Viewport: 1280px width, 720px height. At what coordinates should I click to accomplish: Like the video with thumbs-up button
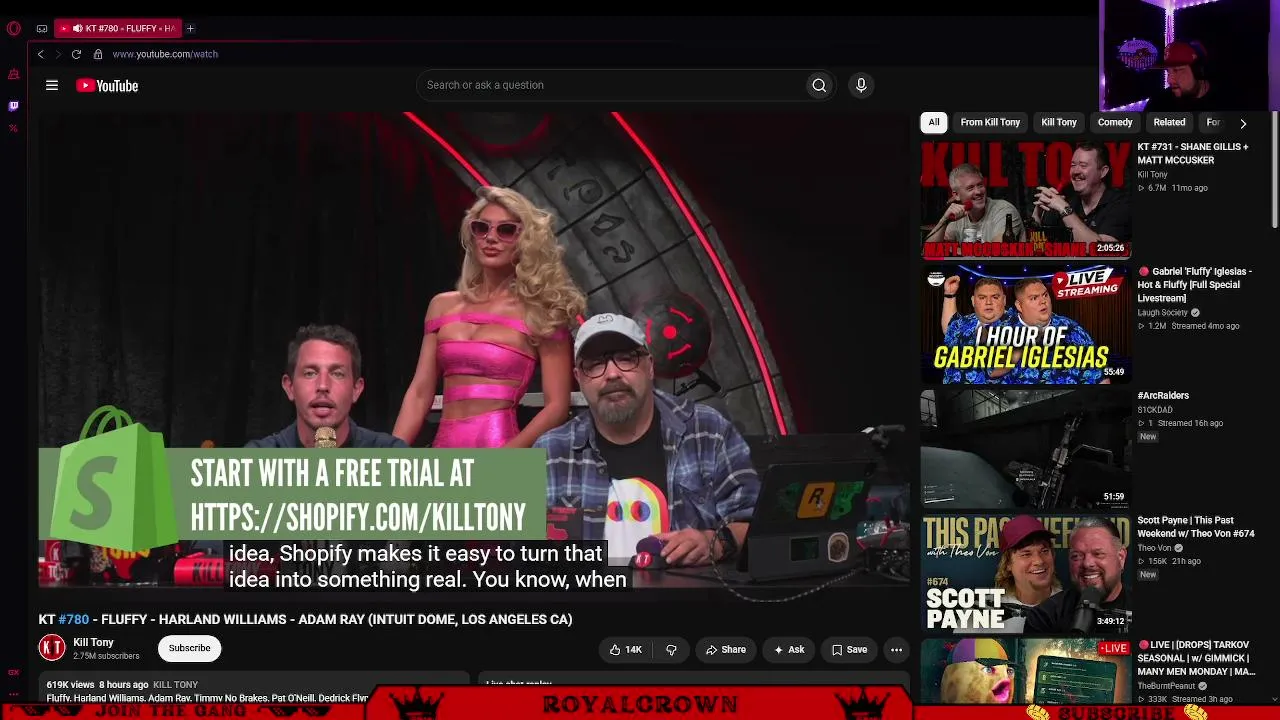click(x=626, y=650)
